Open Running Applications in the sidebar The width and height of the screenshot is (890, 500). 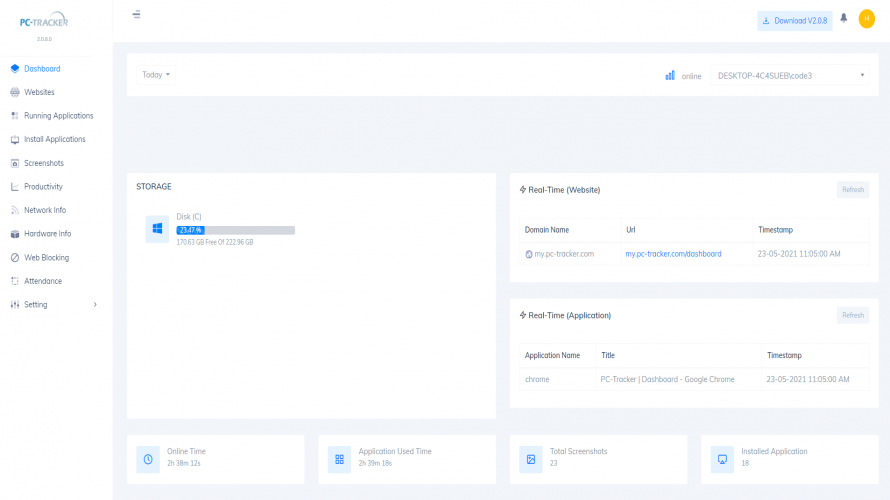58,116
